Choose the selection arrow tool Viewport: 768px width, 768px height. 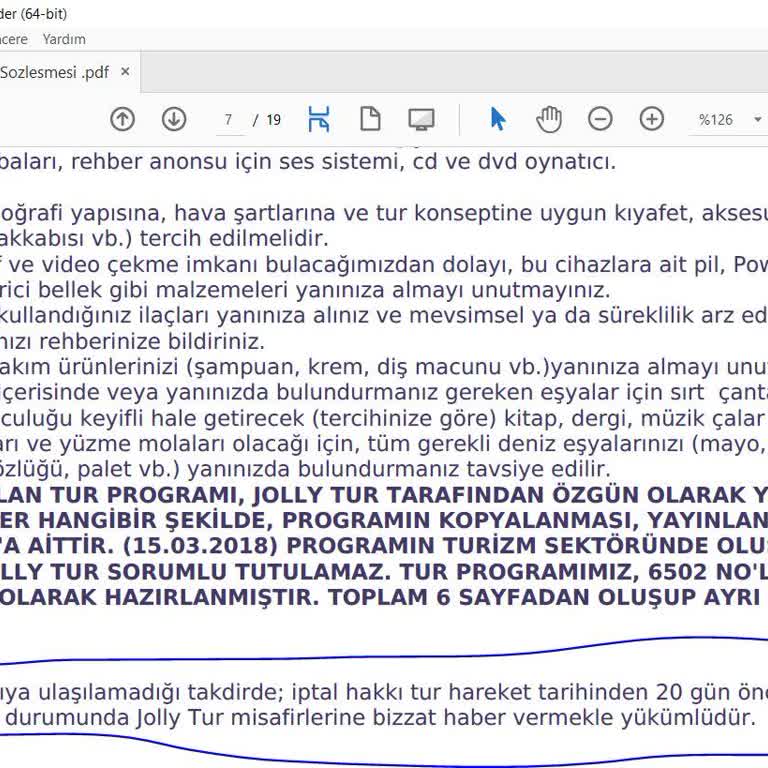(x=498, y=119)
